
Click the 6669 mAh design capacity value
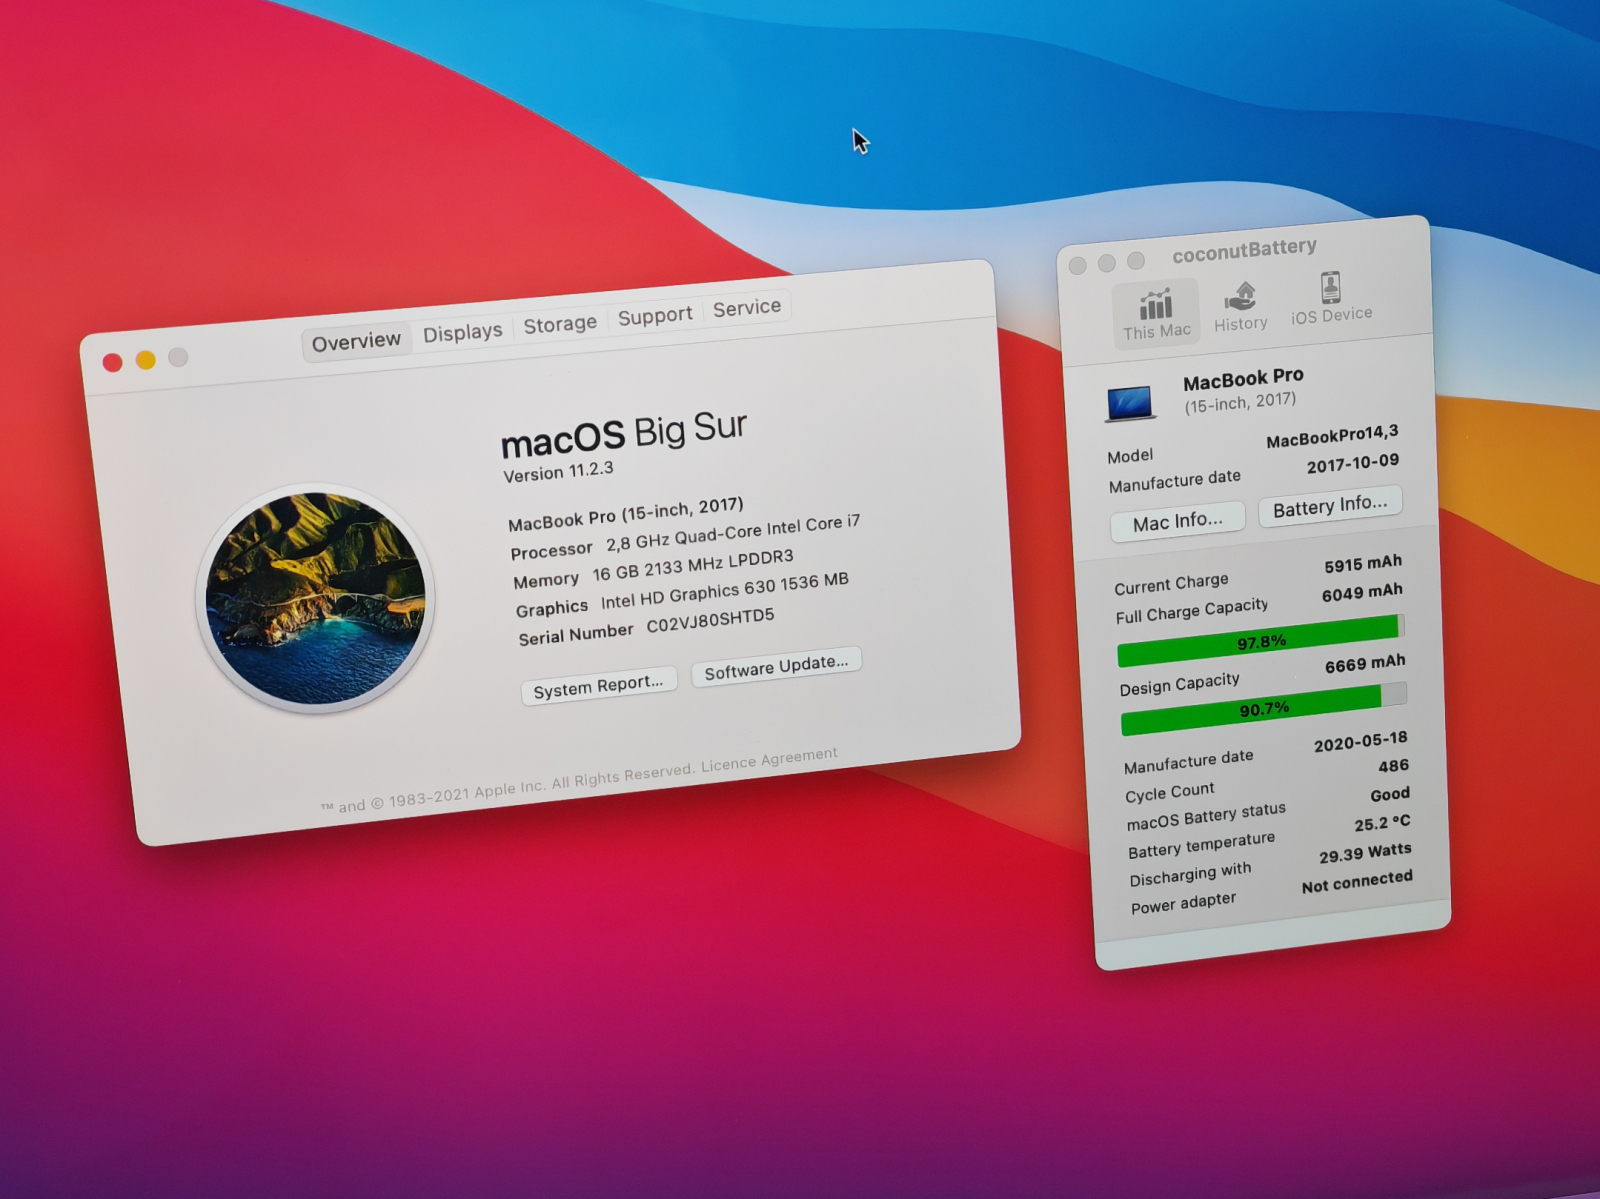1365,664
